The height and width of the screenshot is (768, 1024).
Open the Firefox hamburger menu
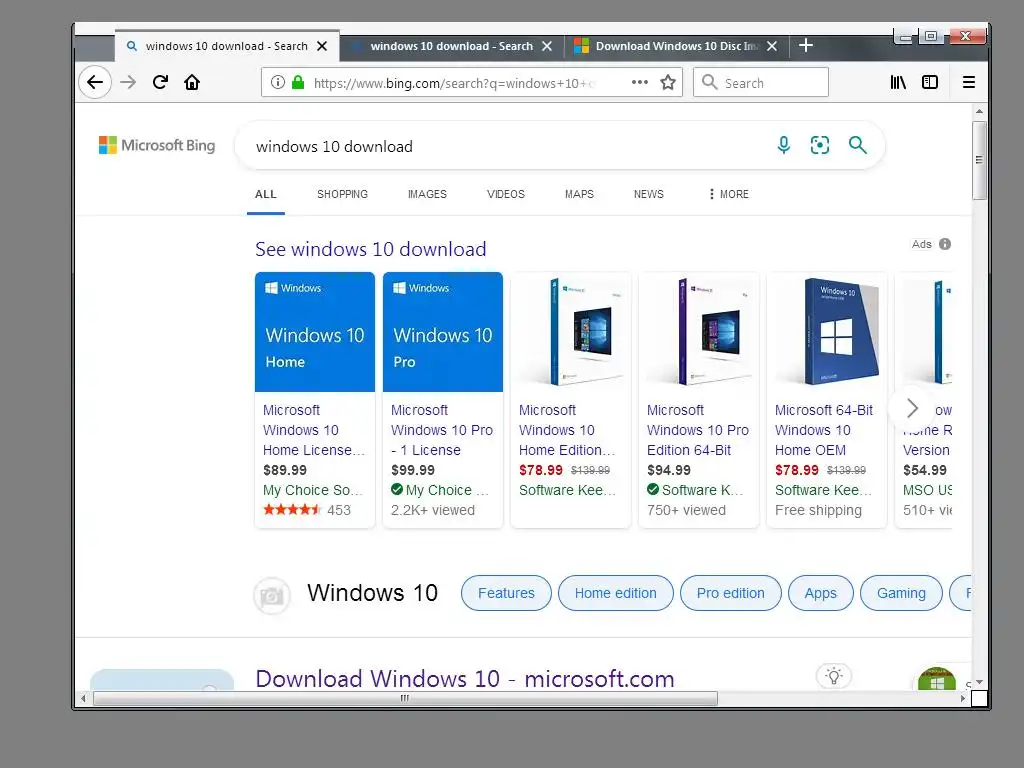coord(969,82)
